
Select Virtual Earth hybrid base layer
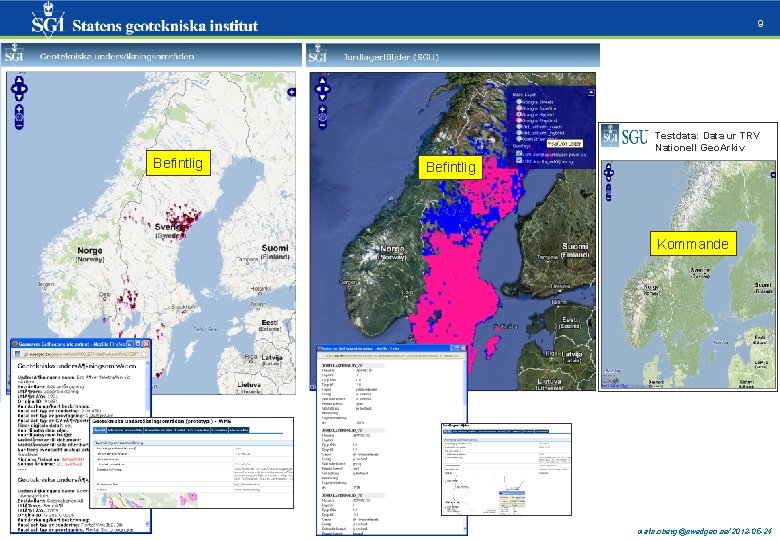519,133
